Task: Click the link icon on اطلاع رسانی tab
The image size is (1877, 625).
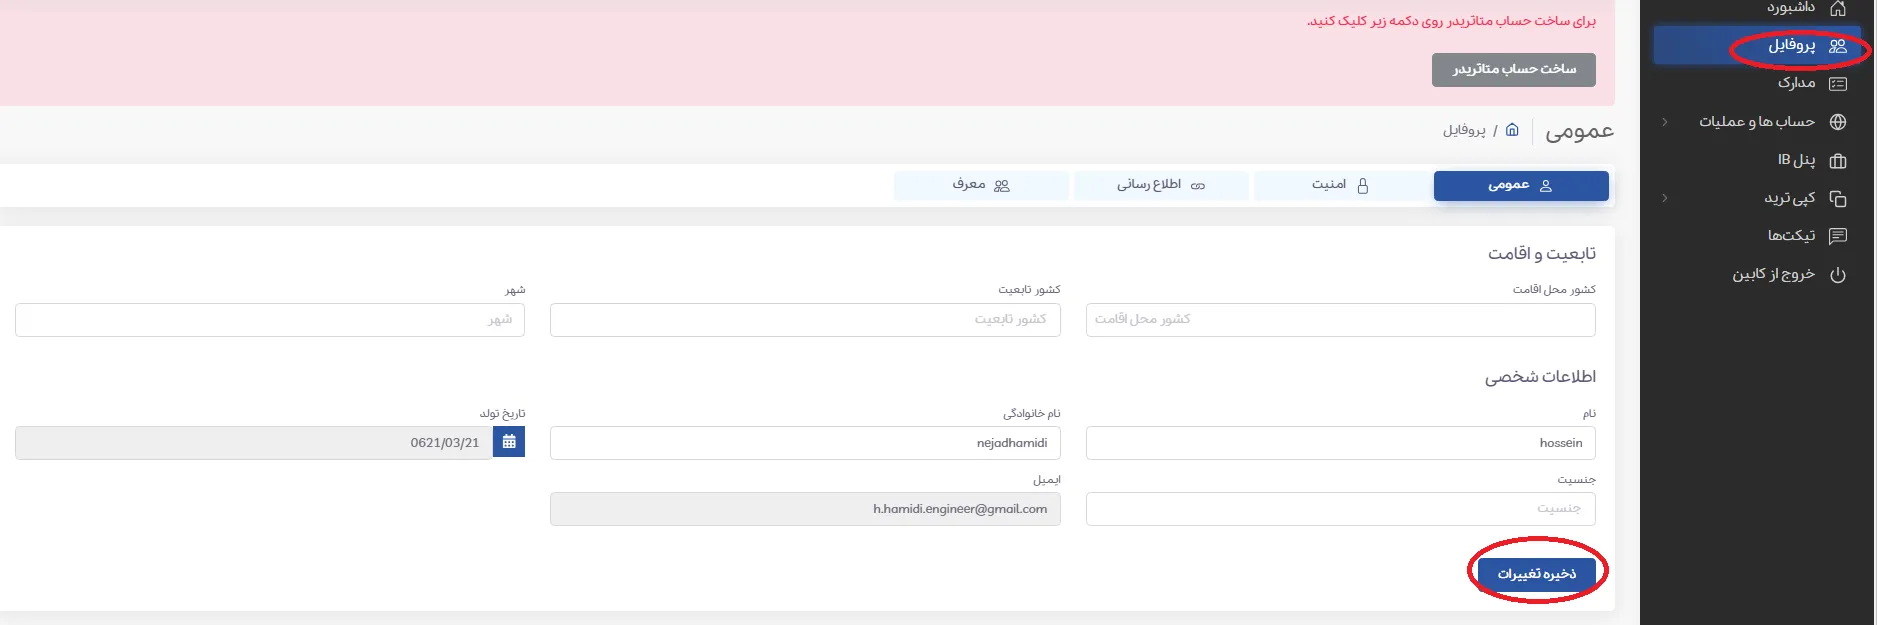Action: coord(1198,186)
